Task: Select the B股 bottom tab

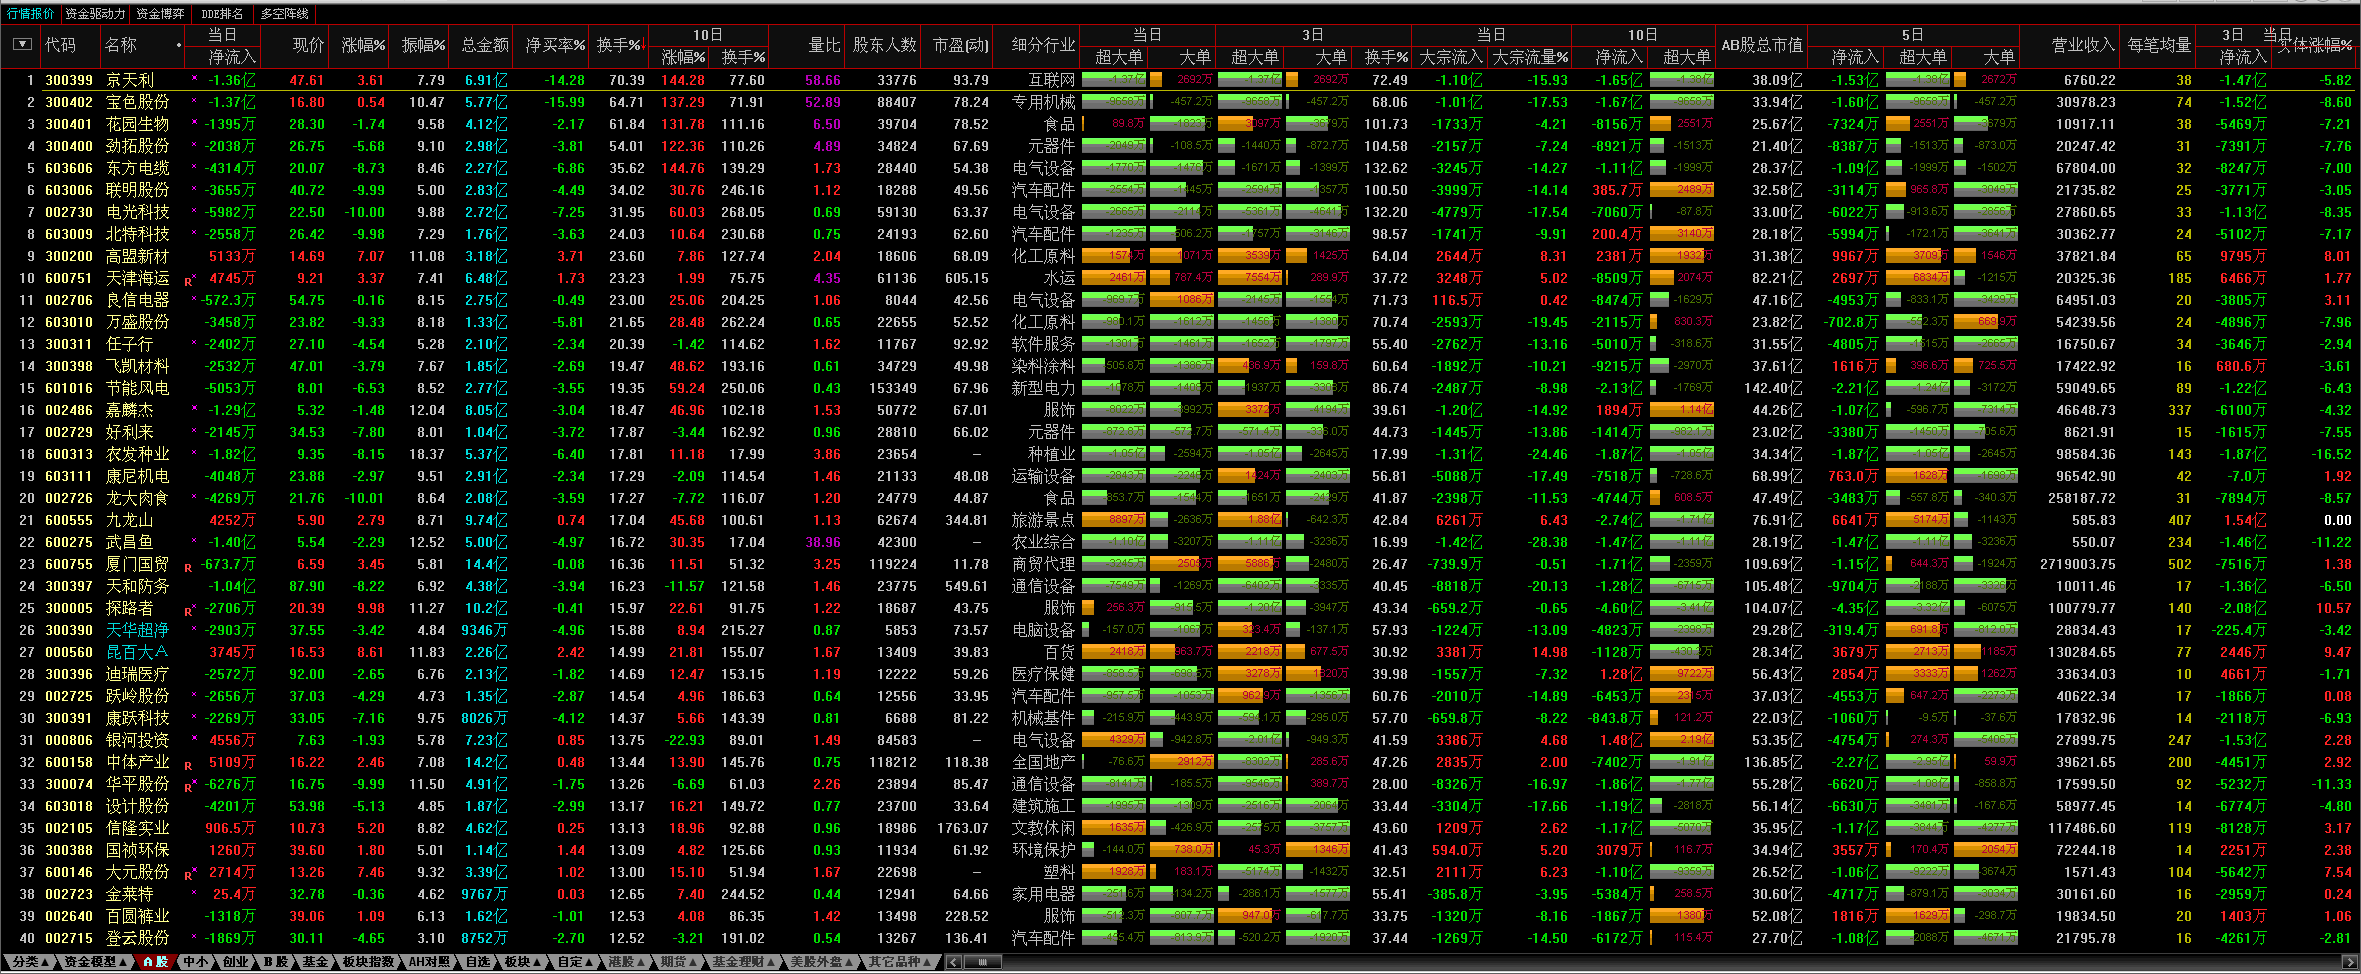Action: 275,962
